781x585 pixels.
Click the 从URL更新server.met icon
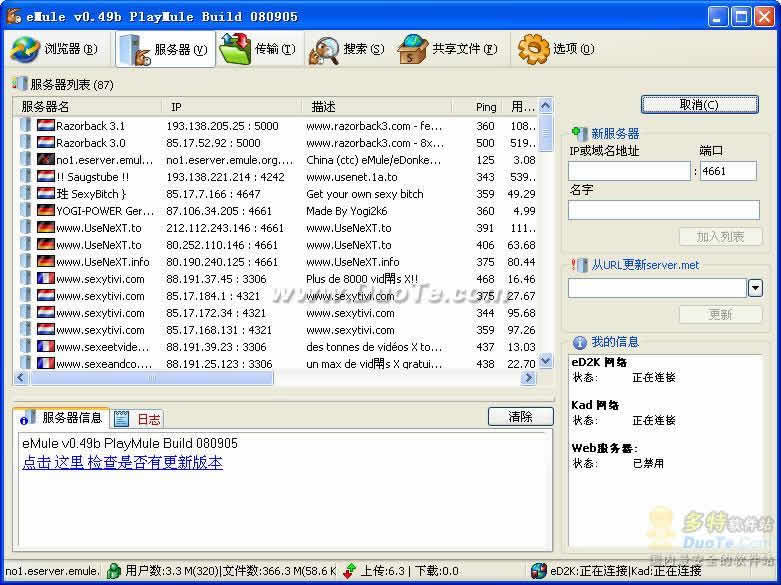pos(579,265)
